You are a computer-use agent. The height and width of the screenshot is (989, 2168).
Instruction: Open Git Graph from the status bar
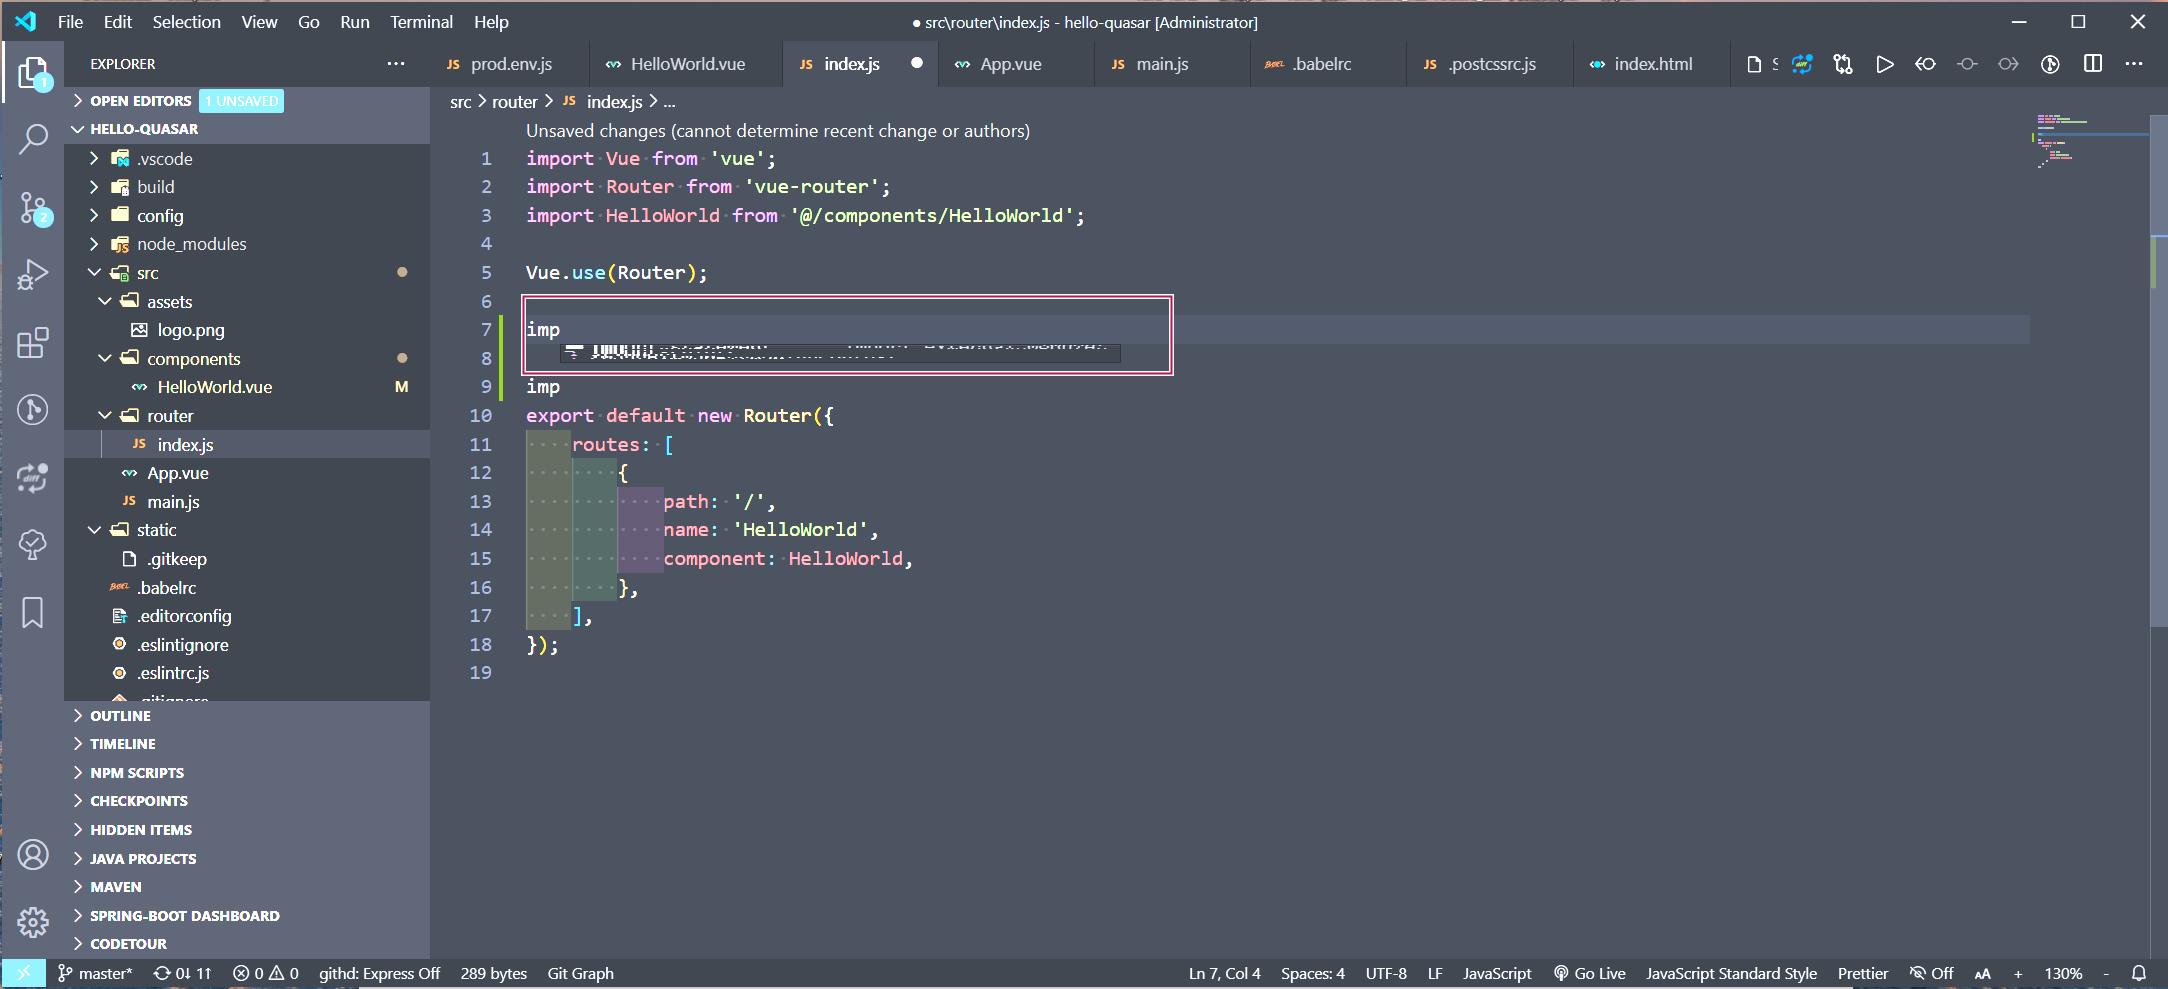click(x=580, y=972)
